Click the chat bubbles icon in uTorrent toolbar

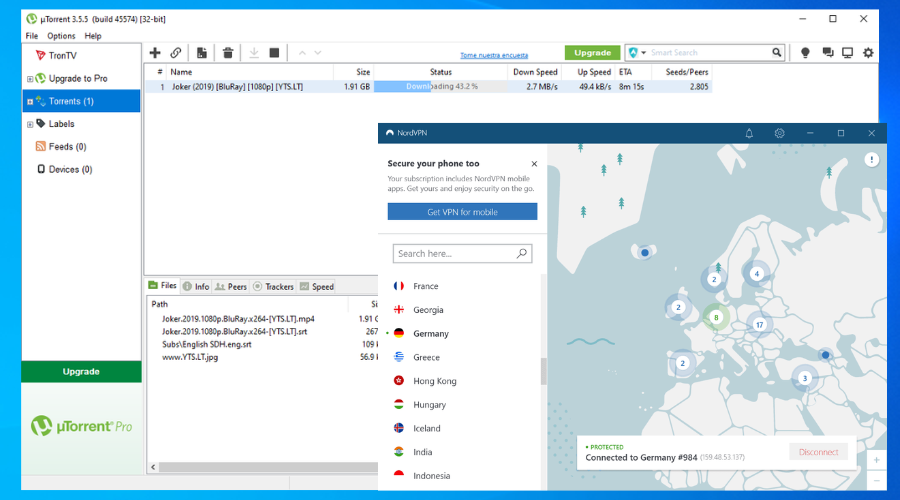point(828,53)
